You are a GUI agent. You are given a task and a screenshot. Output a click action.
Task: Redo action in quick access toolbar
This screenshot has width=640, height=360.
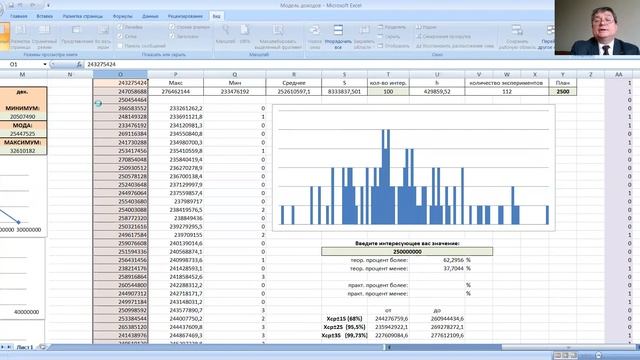33,5
